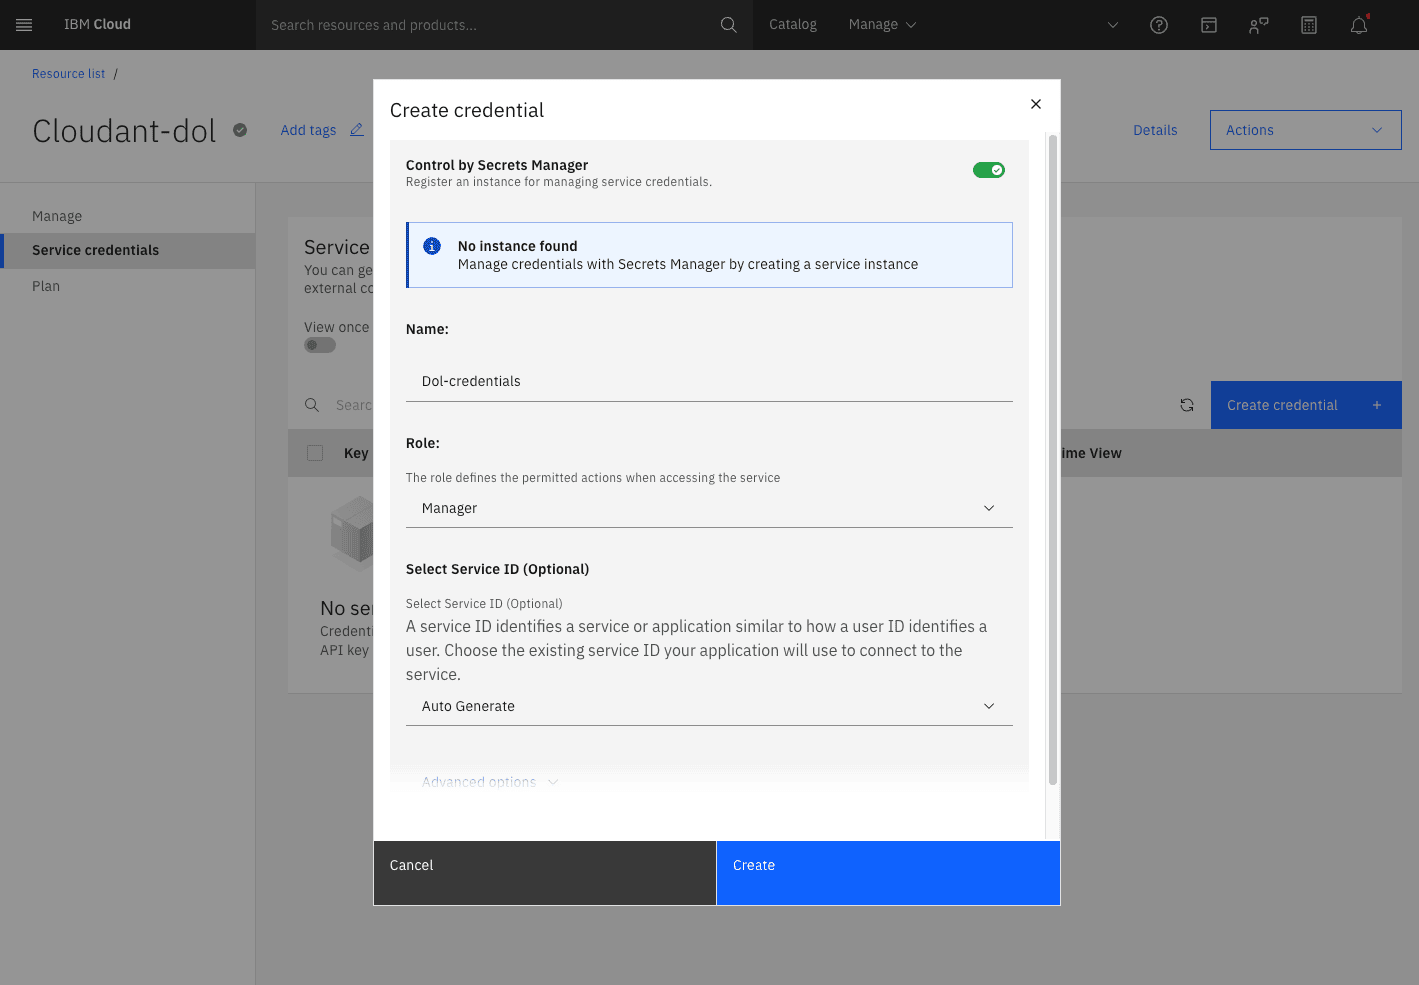Open the Manage menu in header

[x=882, y=25]
